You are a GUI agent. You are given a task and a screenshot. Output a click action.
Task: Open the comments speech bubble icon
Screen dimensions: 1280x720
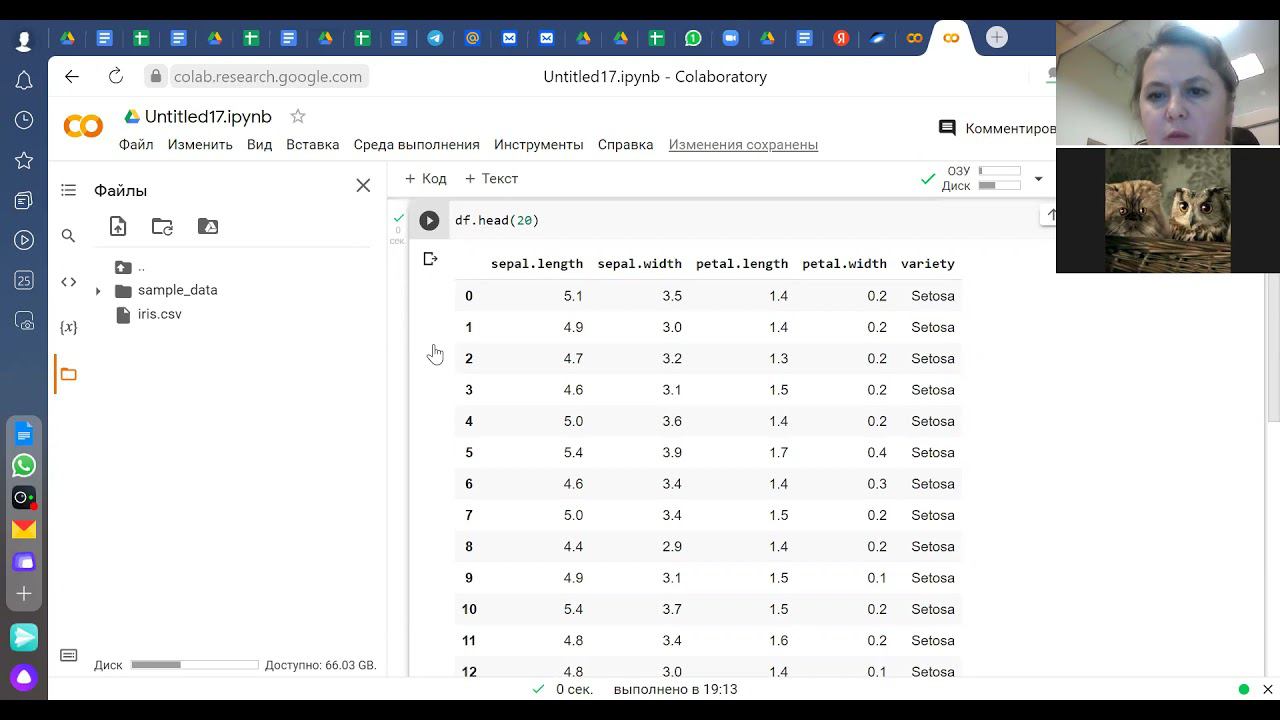click(x=947, y=128)
